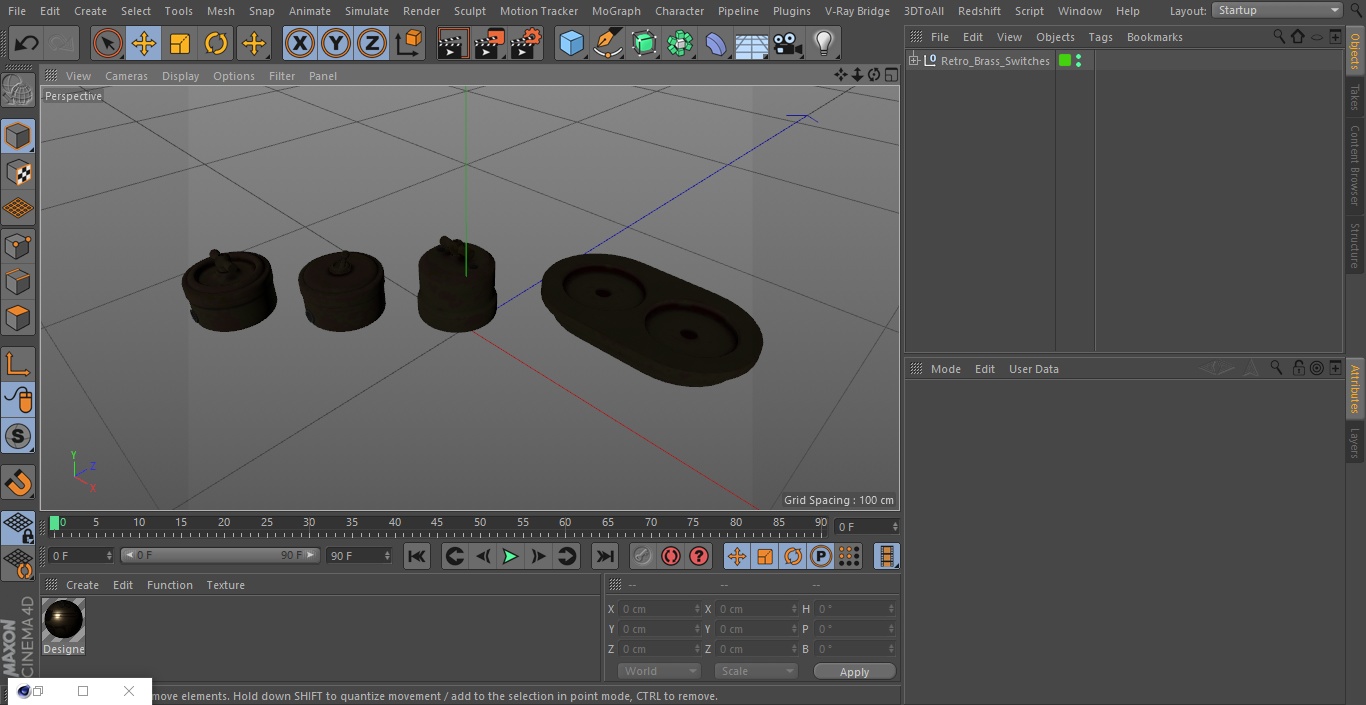Expand the Retro_Brass_Switches object
The image size is (1366, 705).
(914, 61)
